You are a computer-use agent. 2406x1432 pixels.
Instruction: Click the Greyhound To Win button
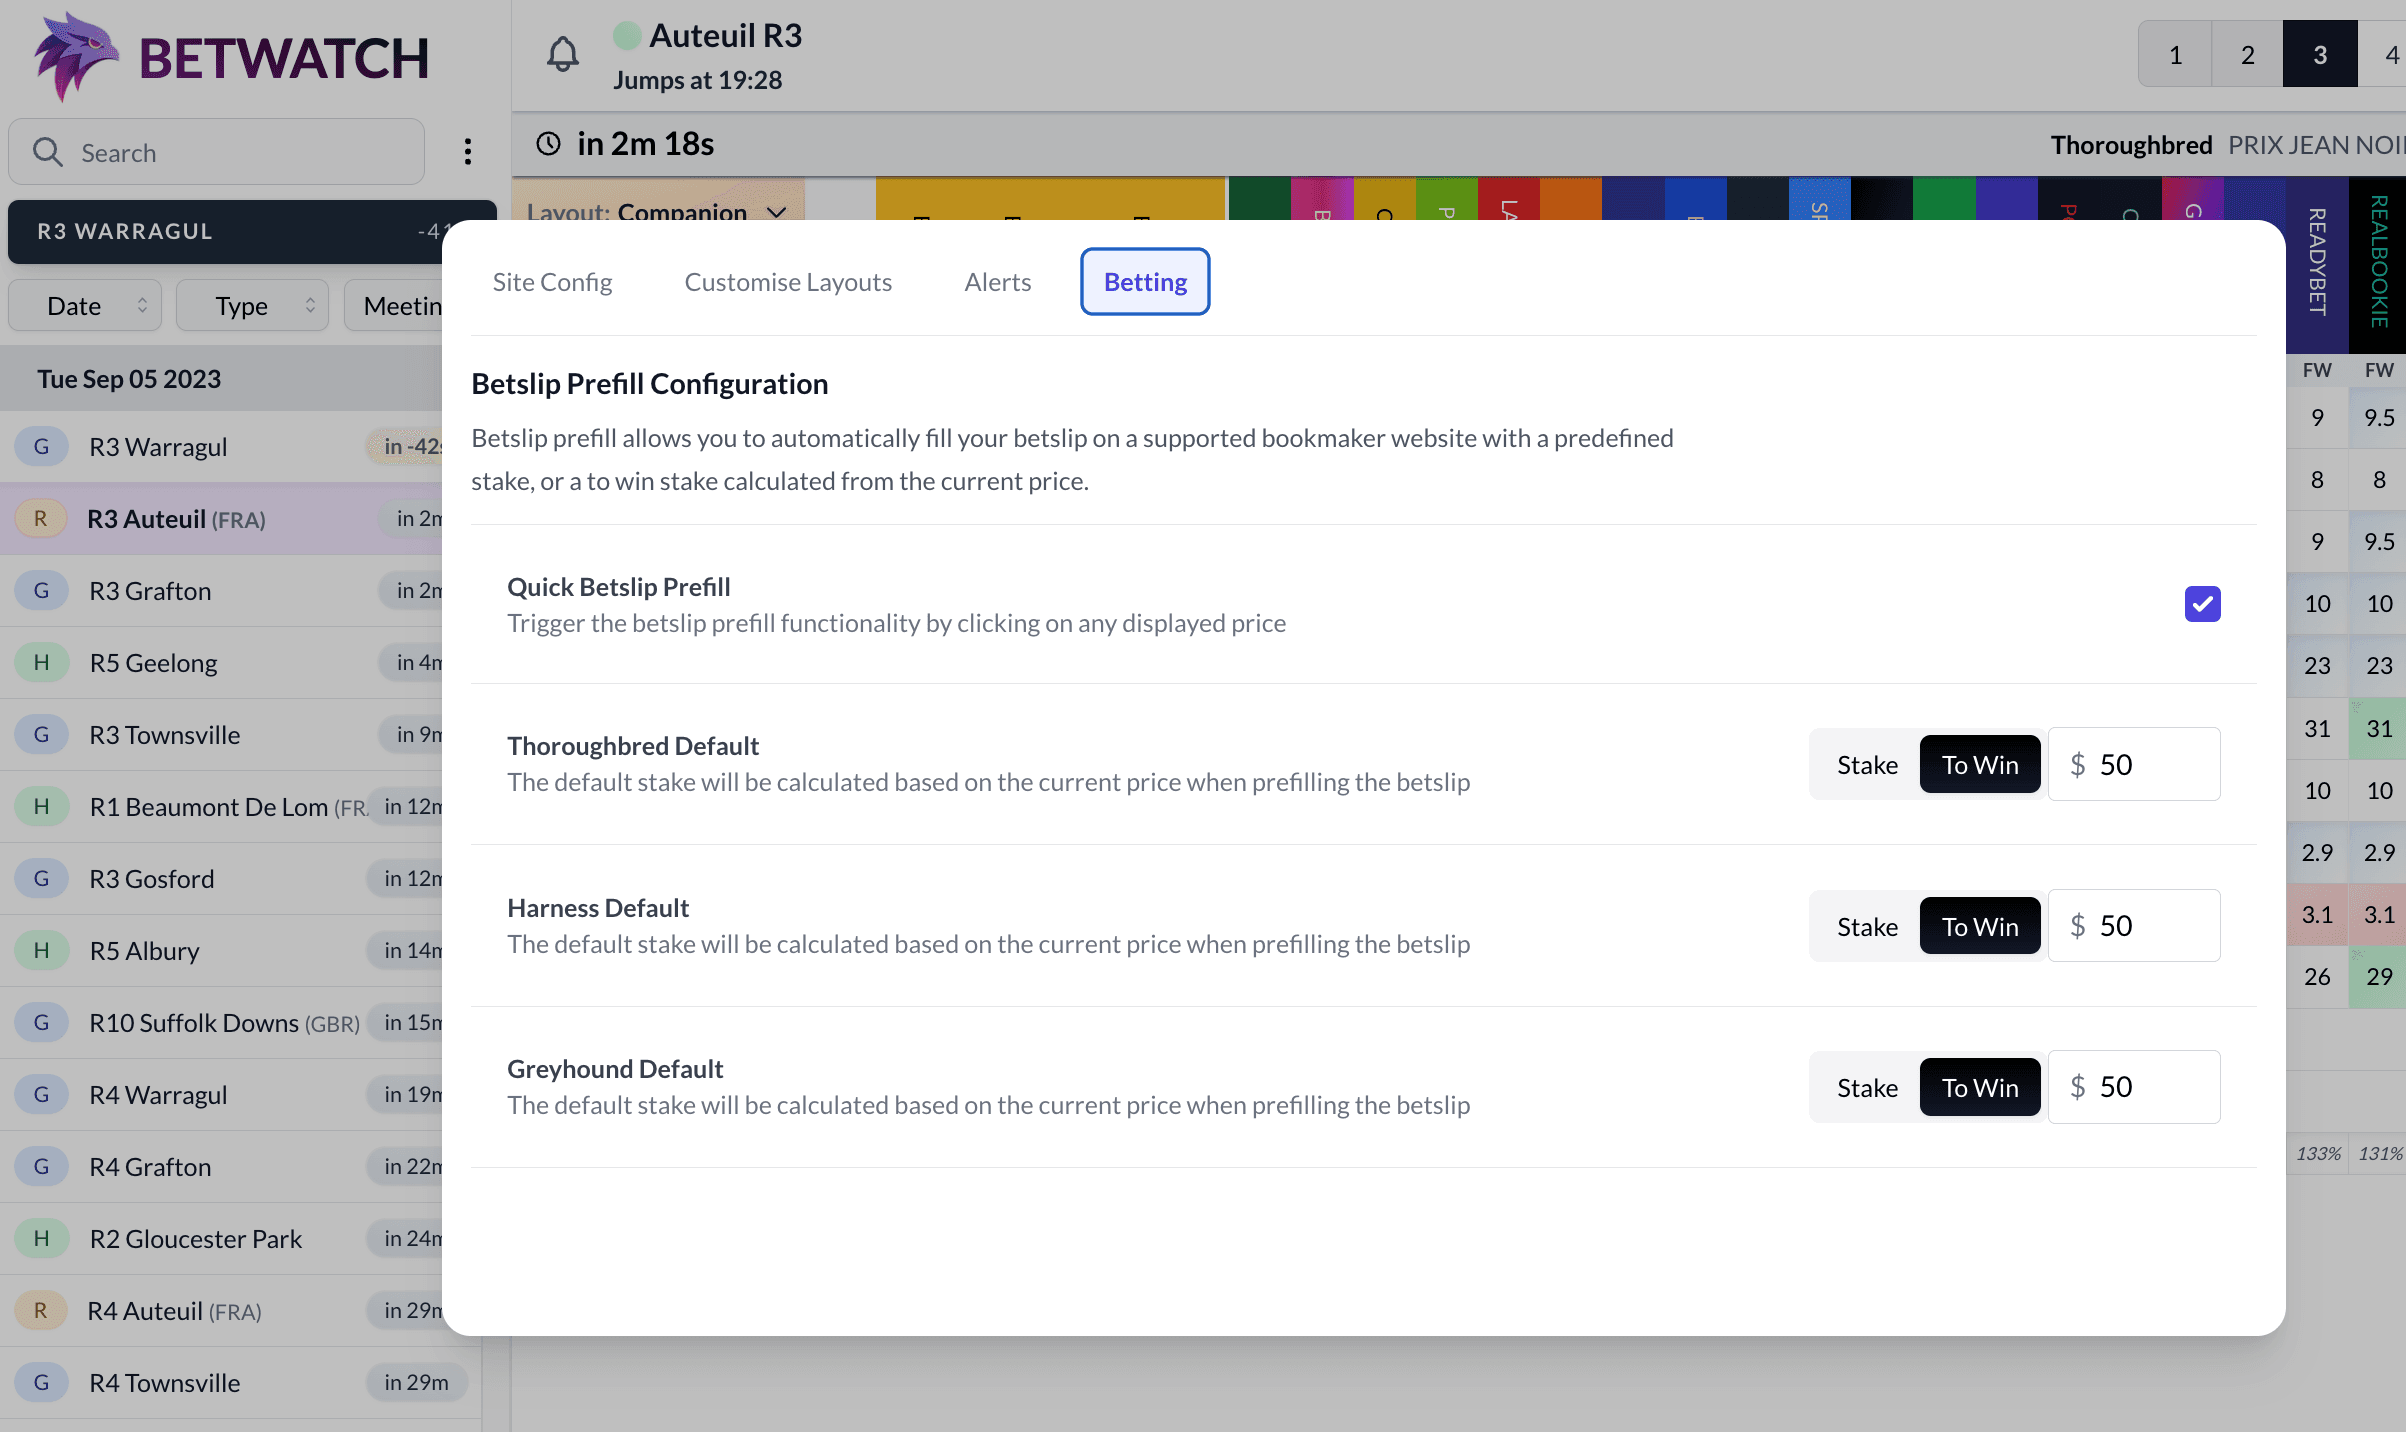1980,1086
